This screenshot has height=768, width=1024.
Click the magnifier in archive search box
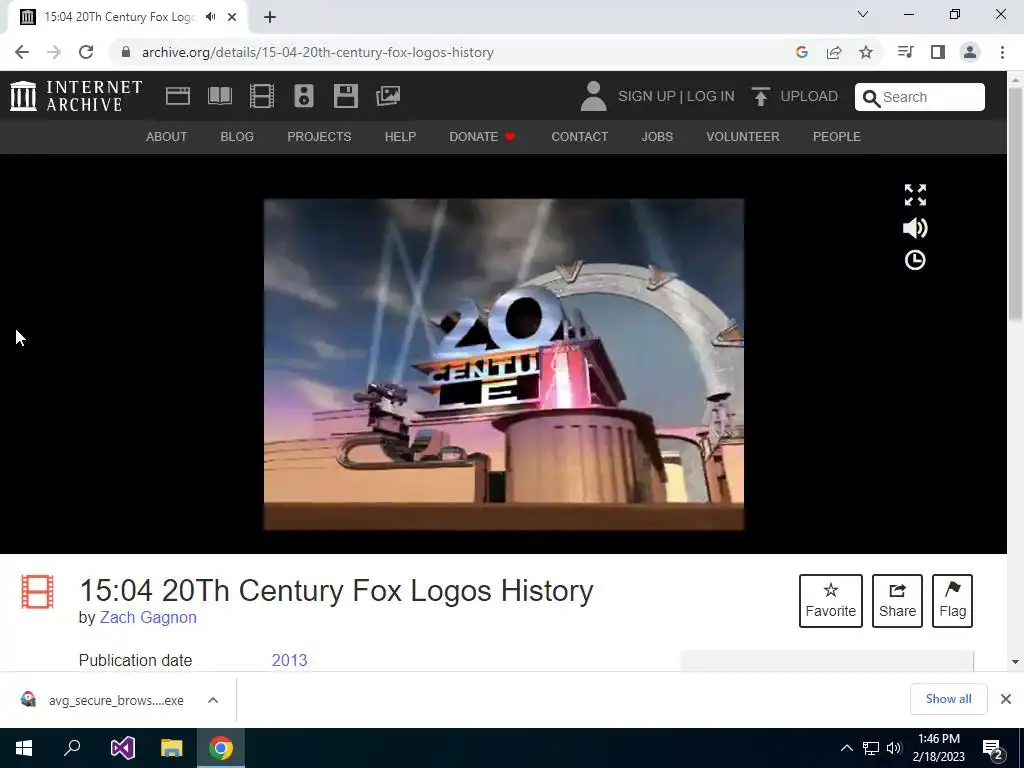coord(871,98)
